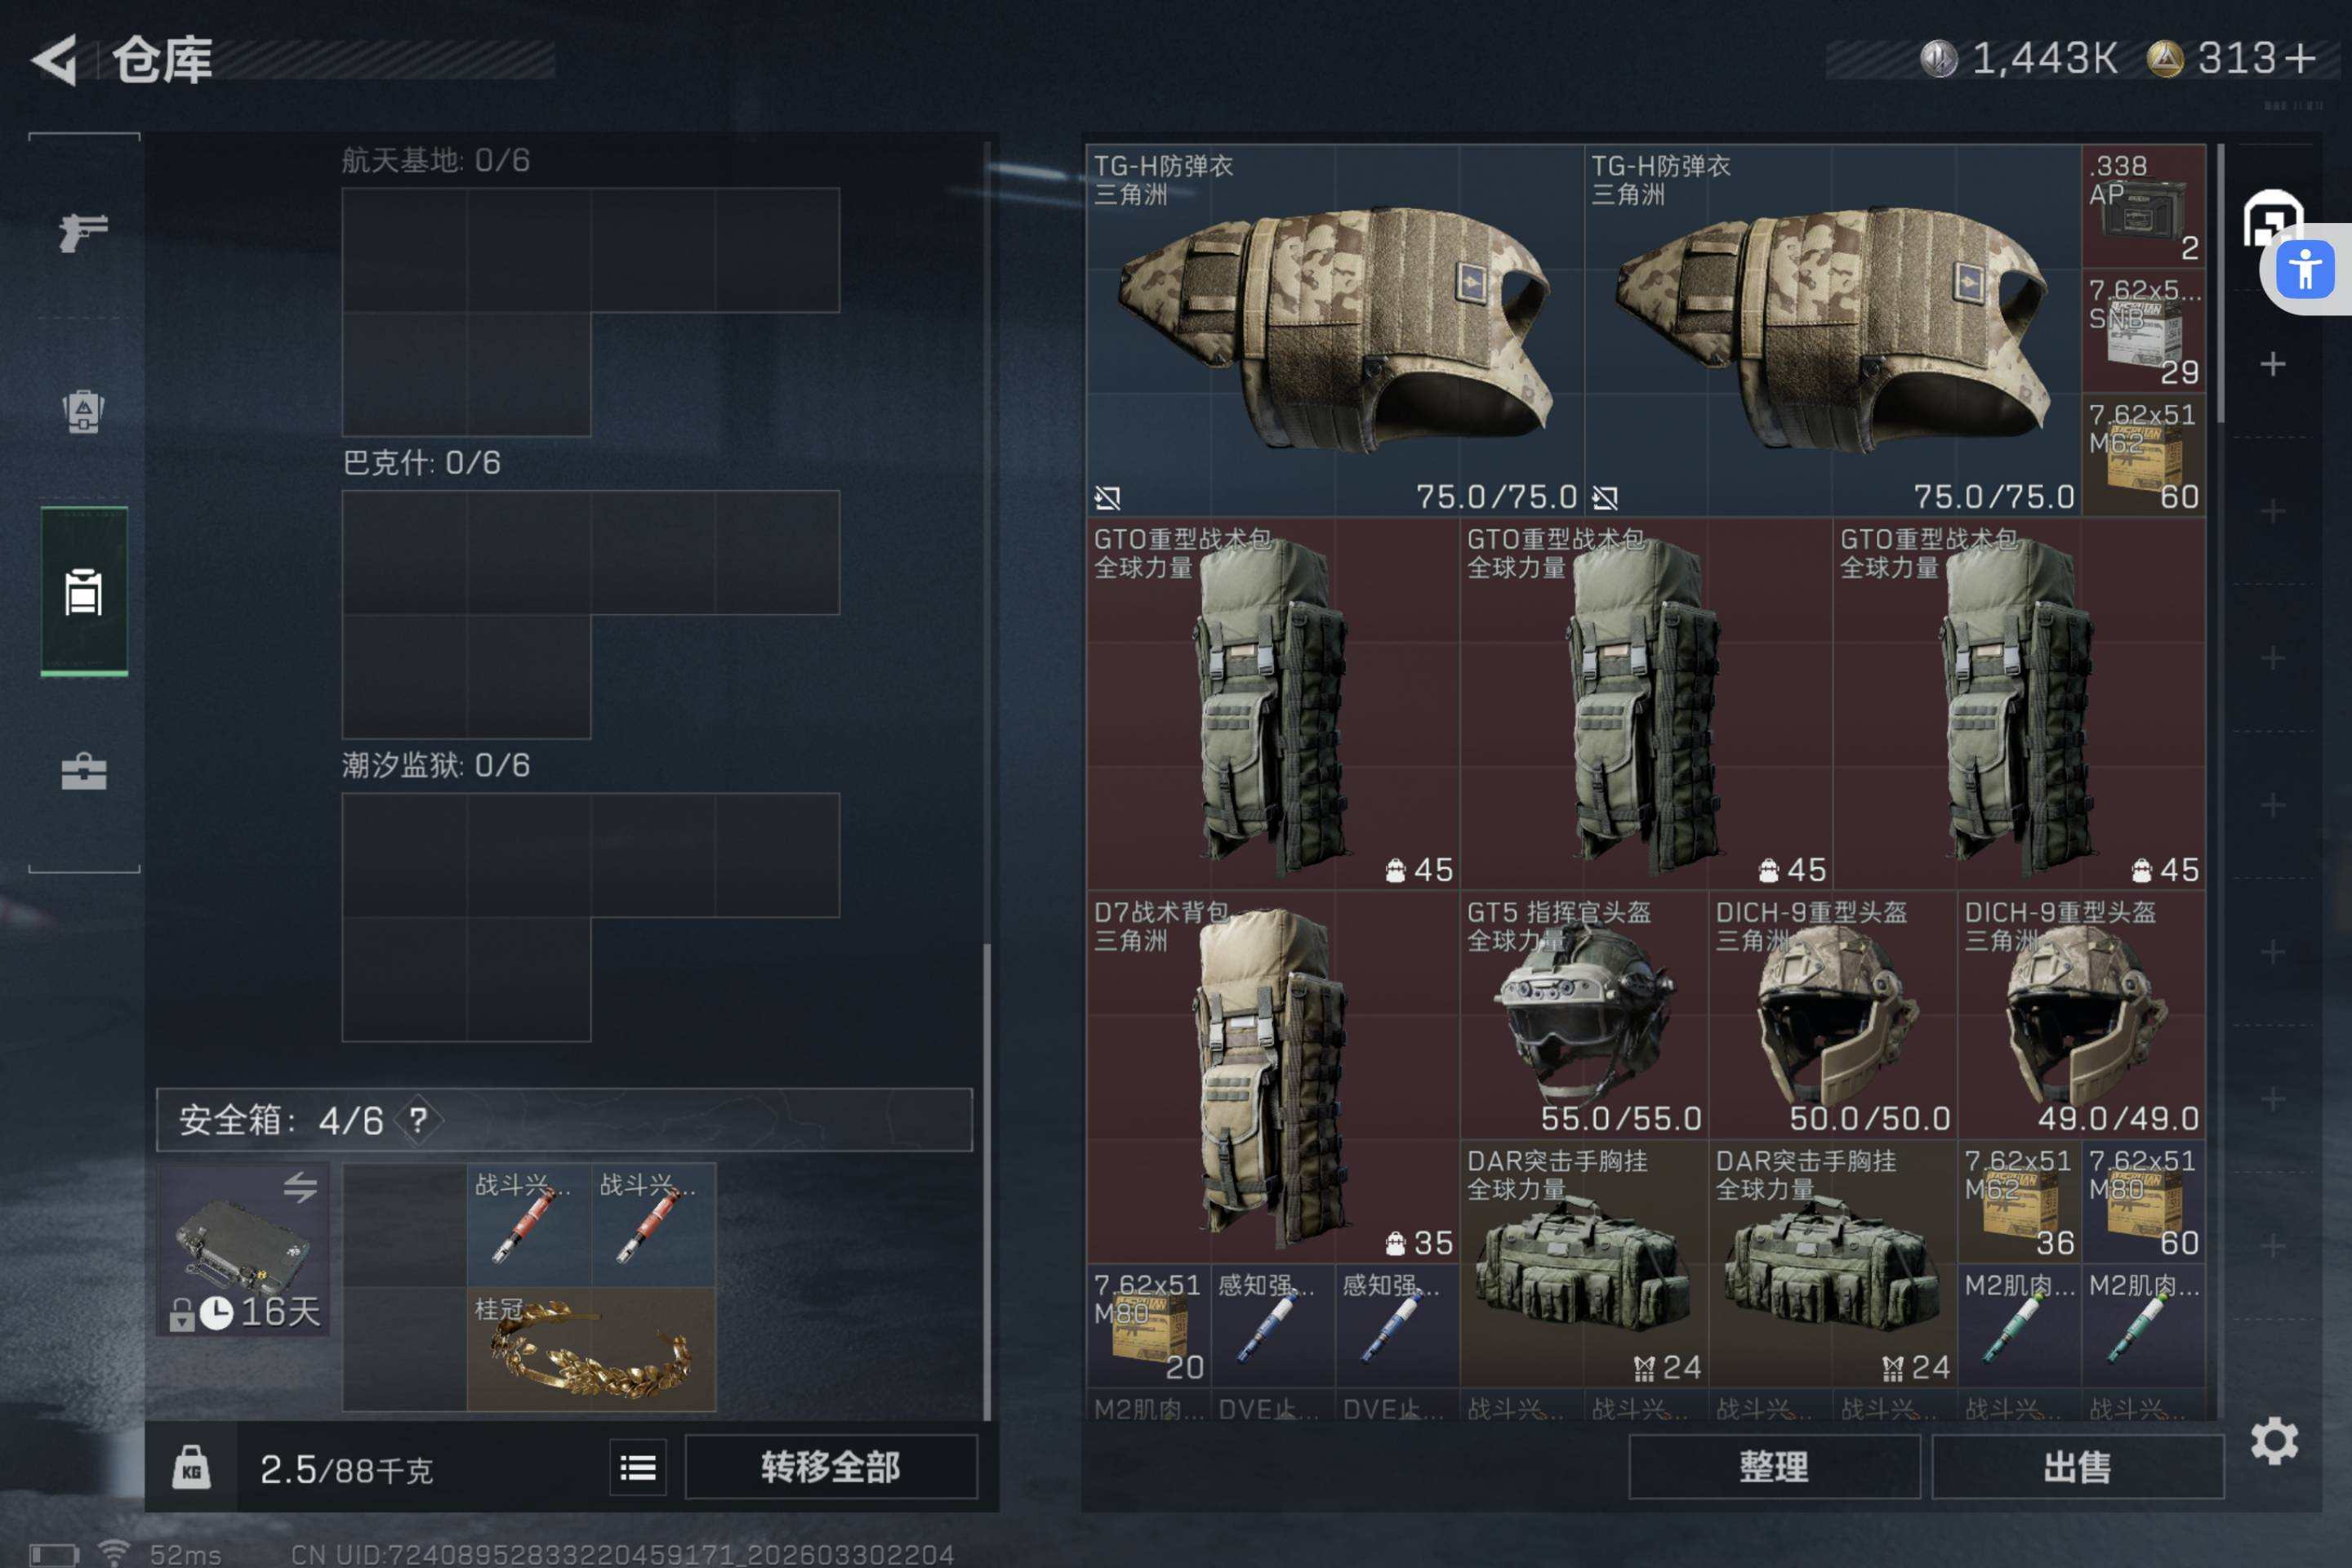Toggle the list view icon beside 转移全部
Screen dimensions: 2352x1568
(x=638, y=1467)
